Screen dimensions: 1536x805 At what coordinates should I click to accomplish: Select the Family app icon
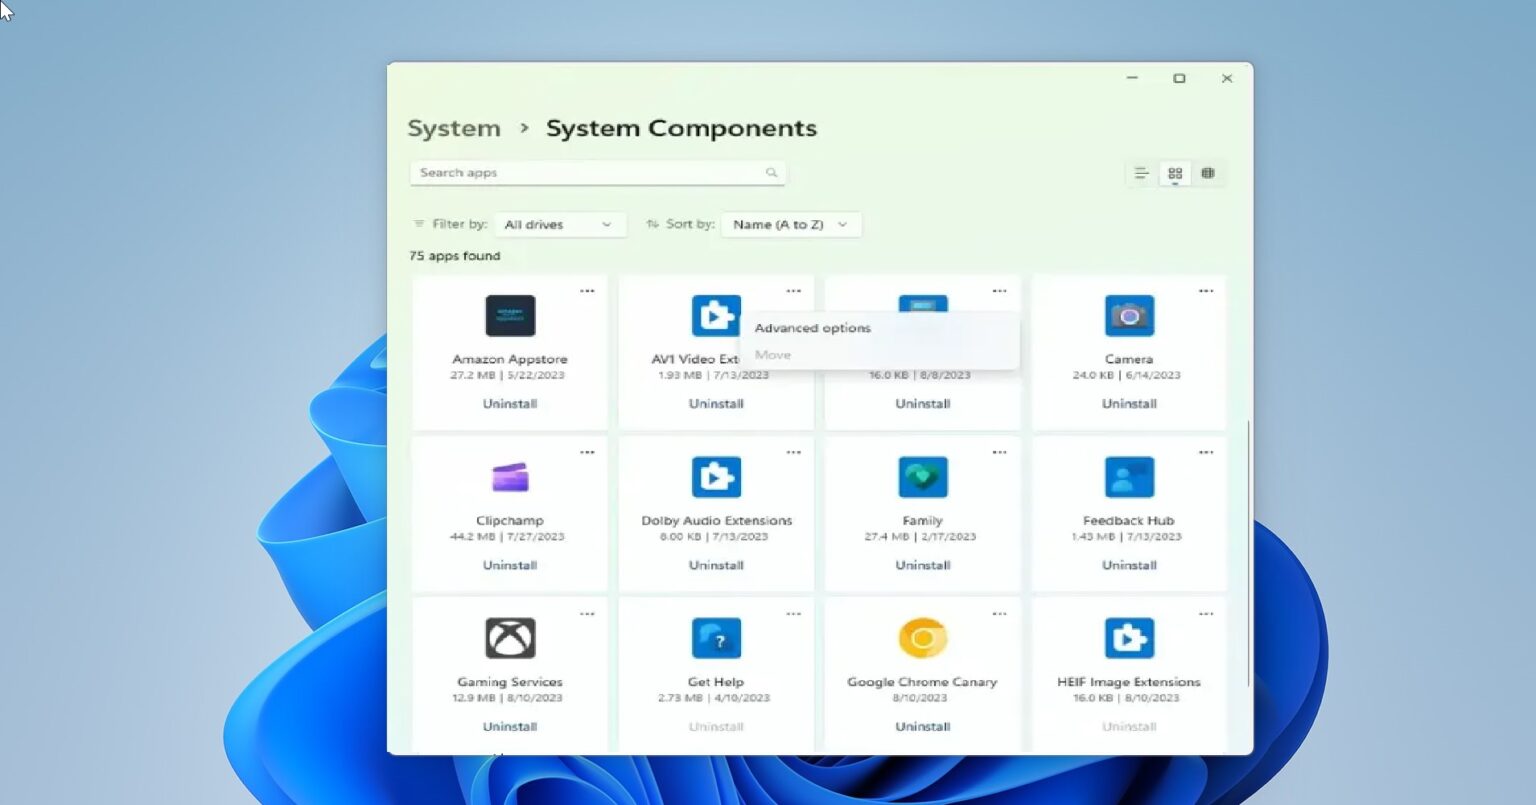[921, 477]
